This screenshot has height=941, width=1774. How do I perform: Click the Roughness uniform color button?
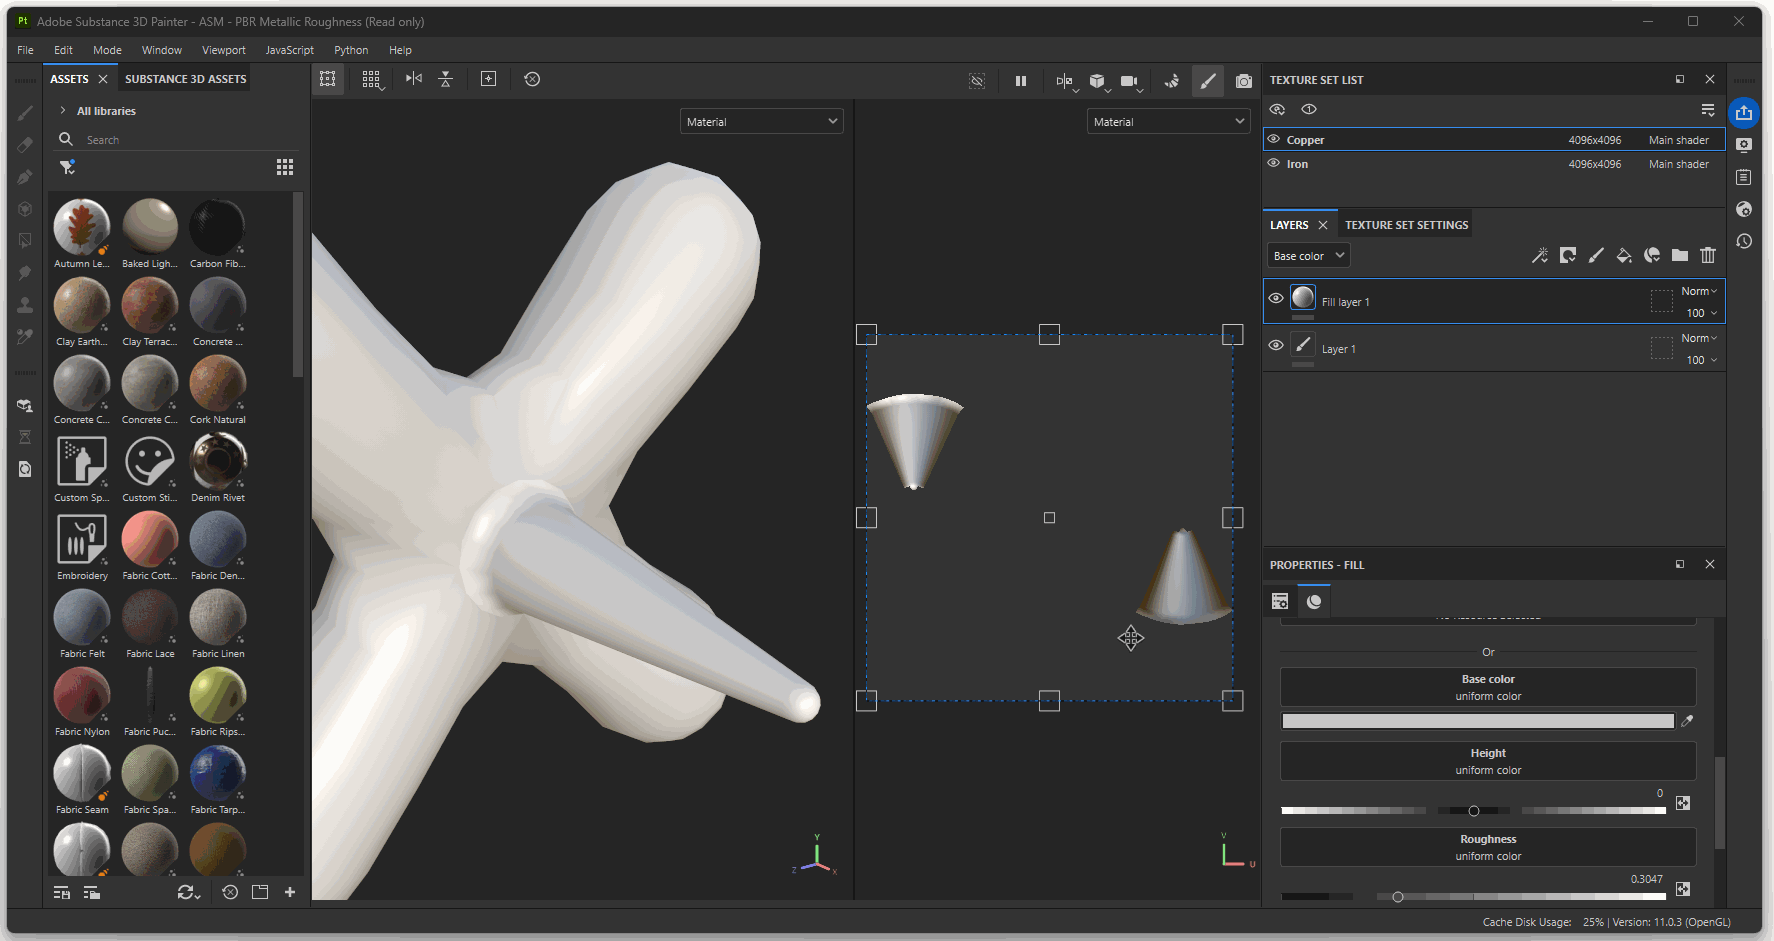tap(1487, 847)
